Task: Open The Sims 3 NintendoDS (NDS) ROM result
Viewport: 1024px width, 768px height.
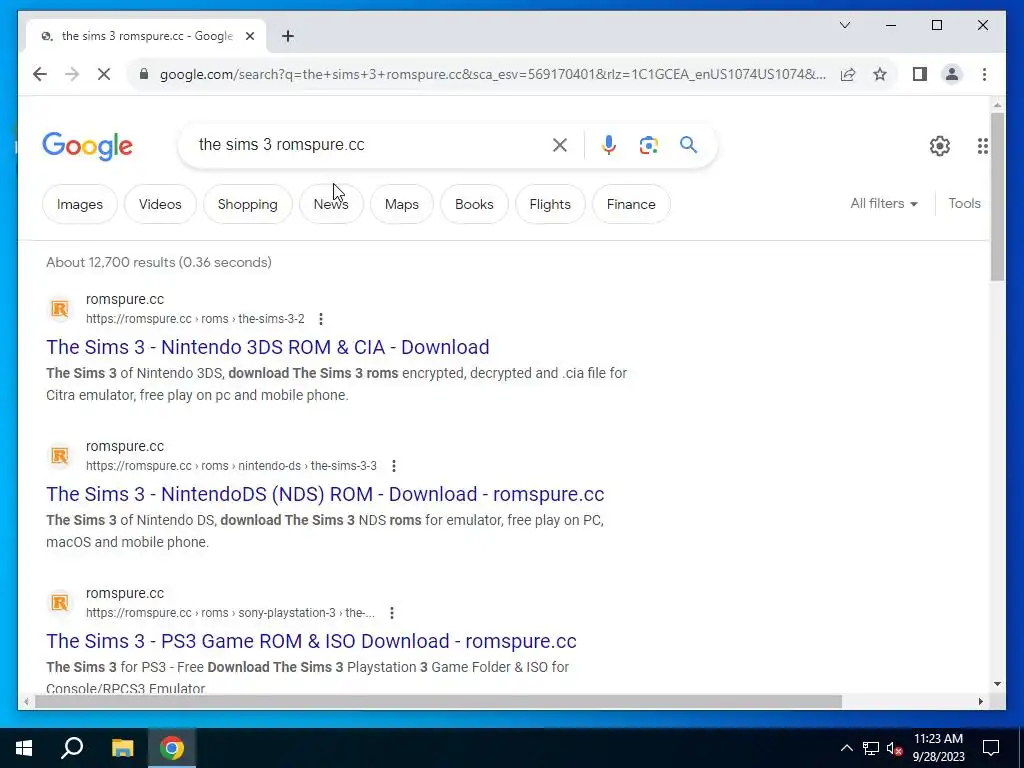Action: [325, 494]
